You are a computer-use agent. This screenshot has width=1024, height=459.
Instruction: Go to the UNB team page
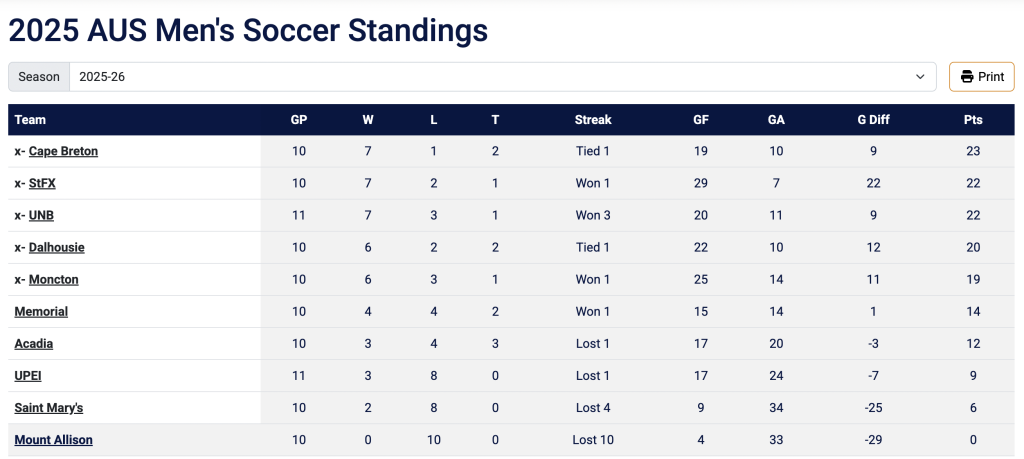tap(41, 215)
